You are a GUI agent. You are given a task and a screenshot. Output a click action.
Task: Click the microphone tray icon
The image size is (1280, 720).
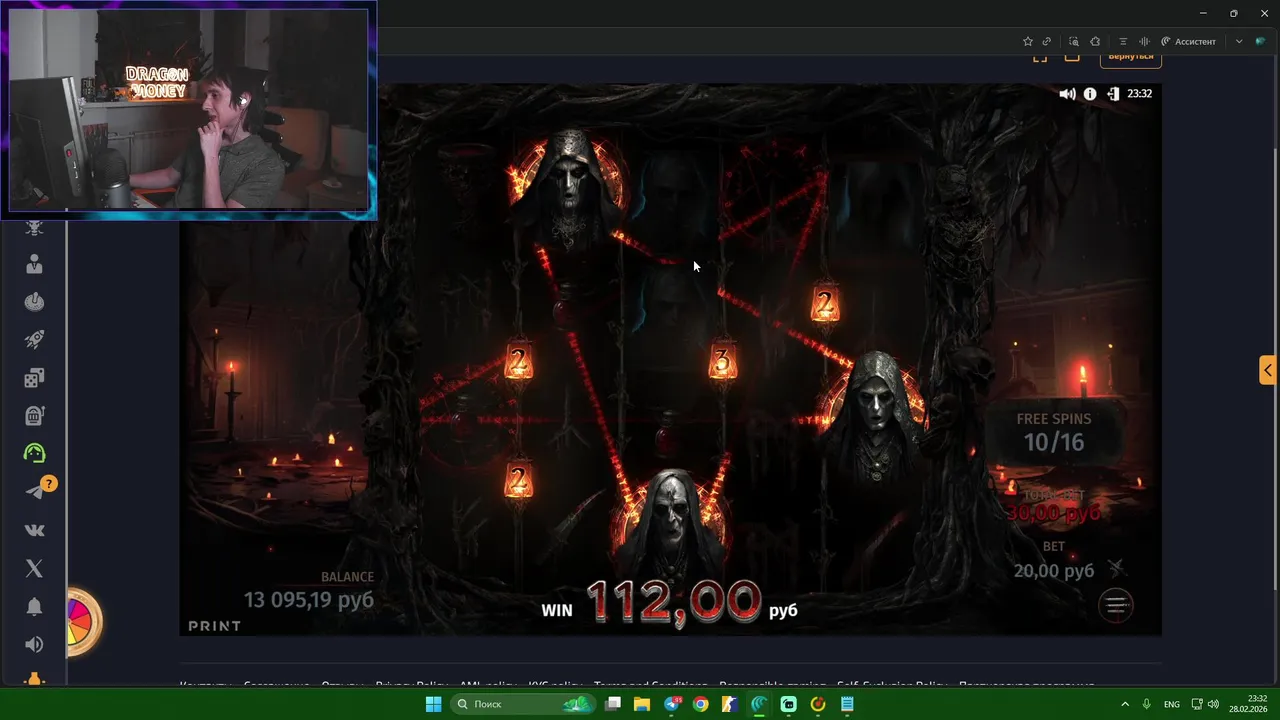tap(1147, 704)
